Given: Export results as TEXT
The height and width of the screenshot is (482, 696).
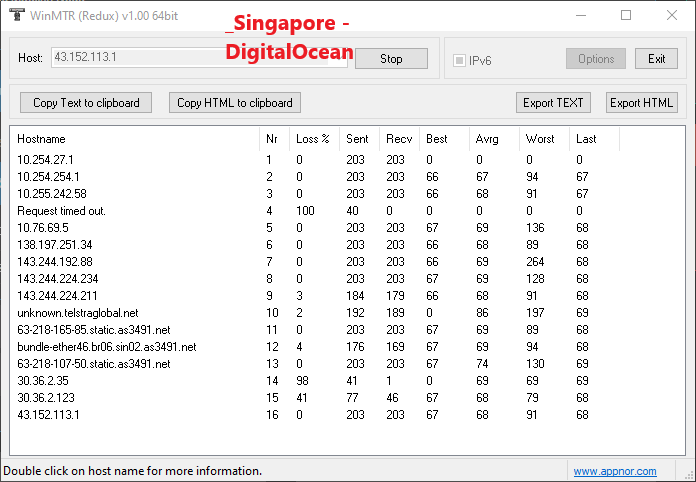Looking at the screenshot, I should (553, 103).
